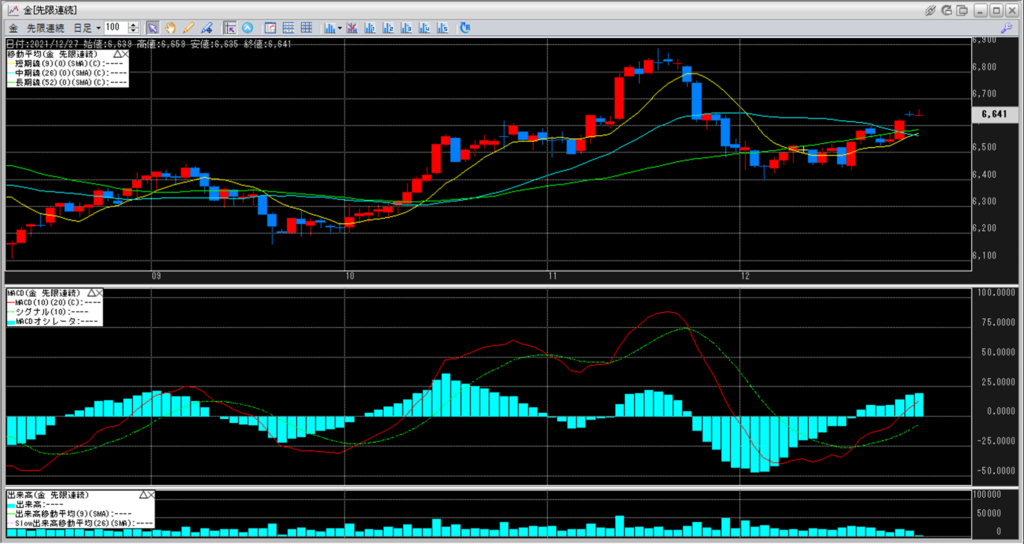Image resolution: width=1024 pixels, height=544 pixels.
Task: Activate the hand pan tool
Action: [x=170, y=27]
